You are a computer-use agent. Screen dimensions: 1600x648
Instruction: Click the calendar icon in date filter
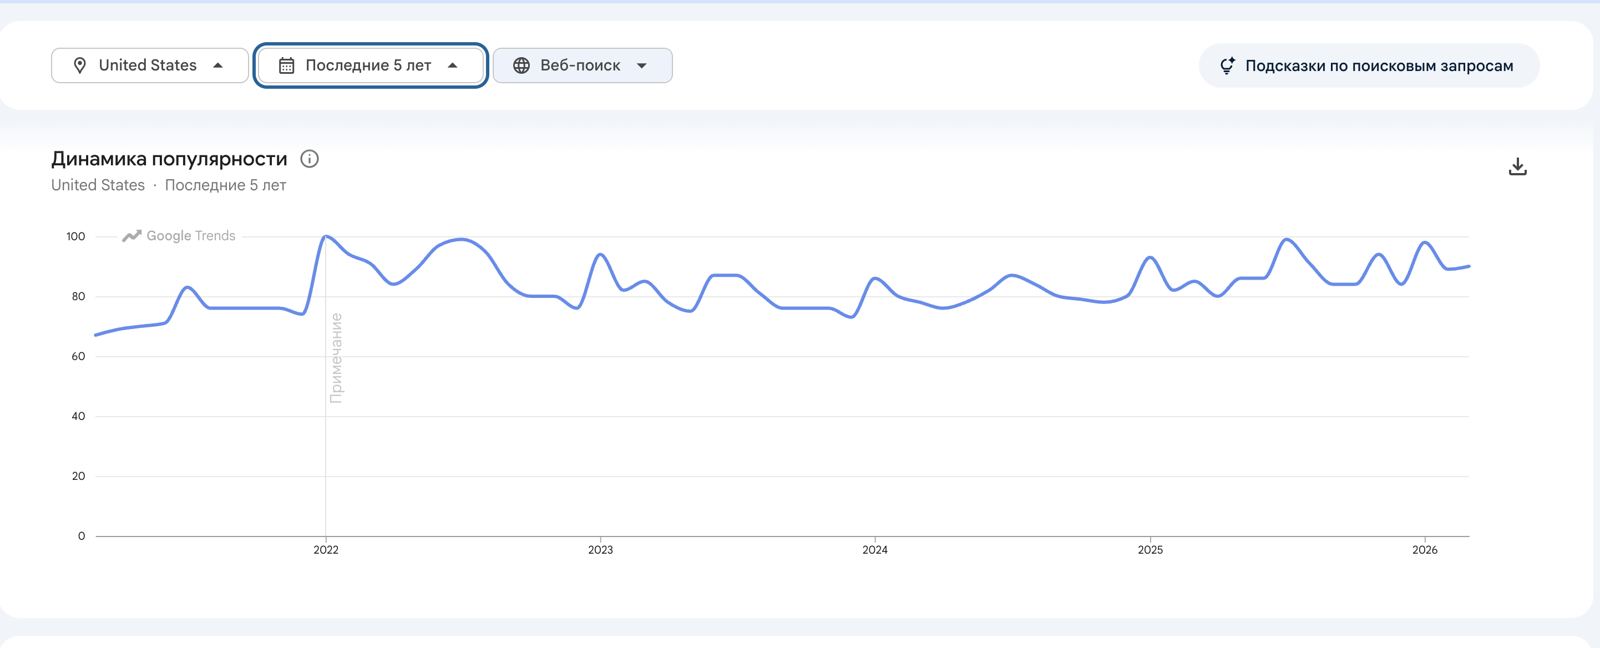286,66
